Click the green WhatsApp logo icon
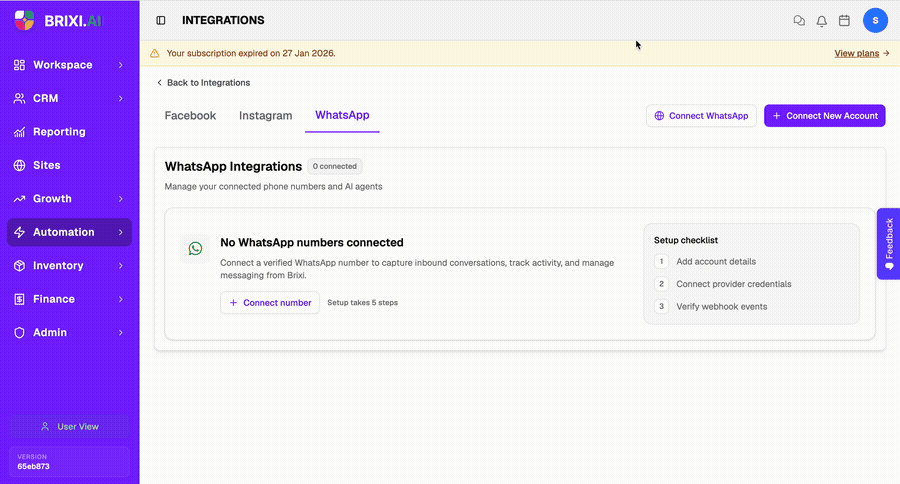Viewport: 900px width, 484px height. pos(195,249)
